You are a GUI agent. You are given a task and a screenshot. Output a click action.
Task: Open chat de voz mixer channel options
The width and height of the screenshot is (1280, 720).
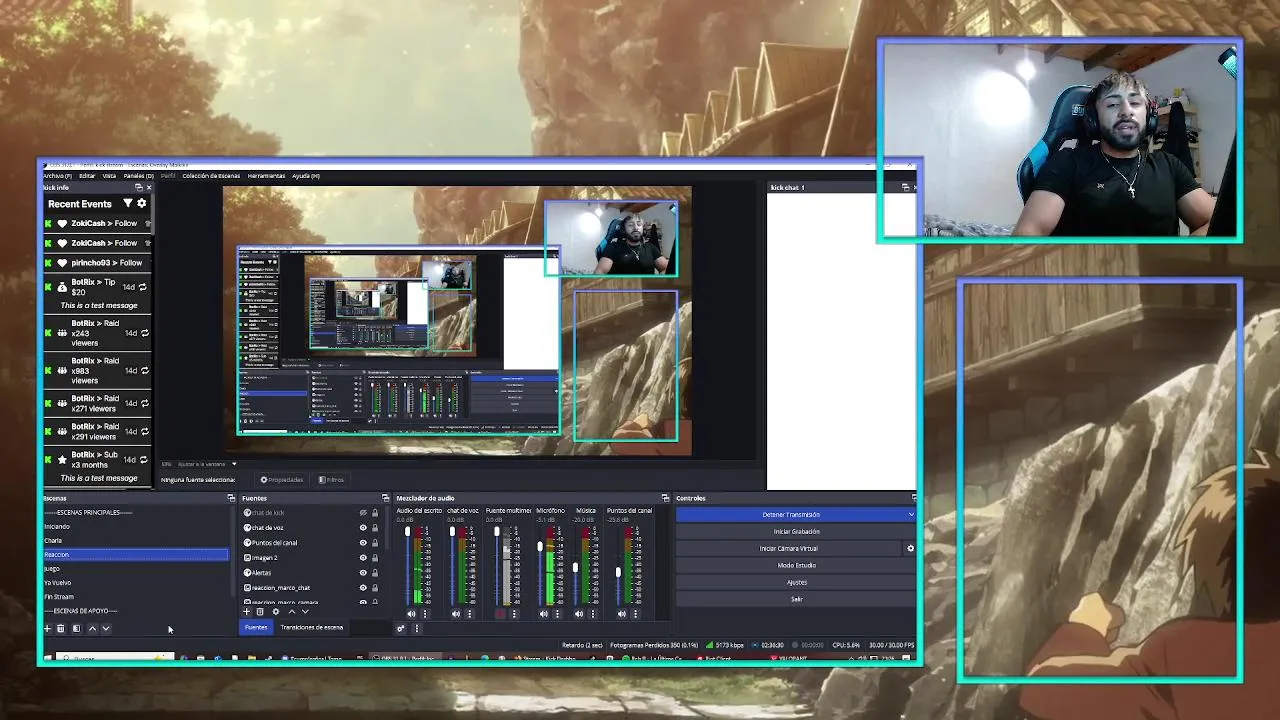pos(469,614)
